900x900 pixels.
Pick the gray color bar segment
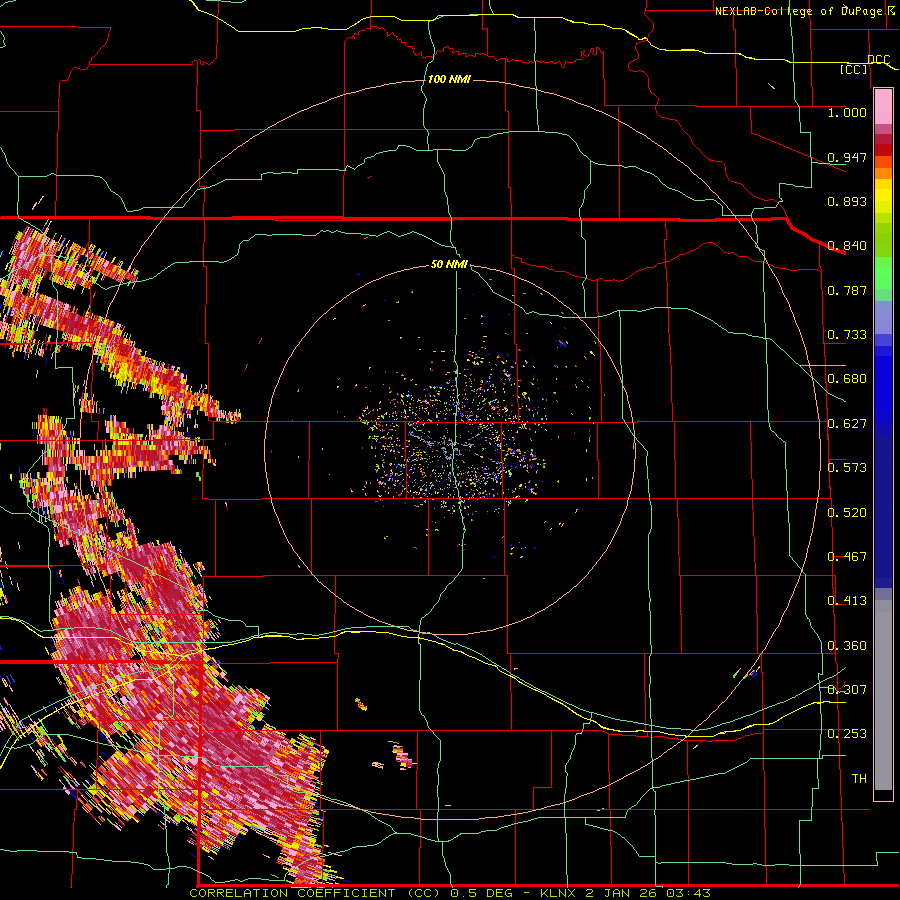(x=883, y=695)
